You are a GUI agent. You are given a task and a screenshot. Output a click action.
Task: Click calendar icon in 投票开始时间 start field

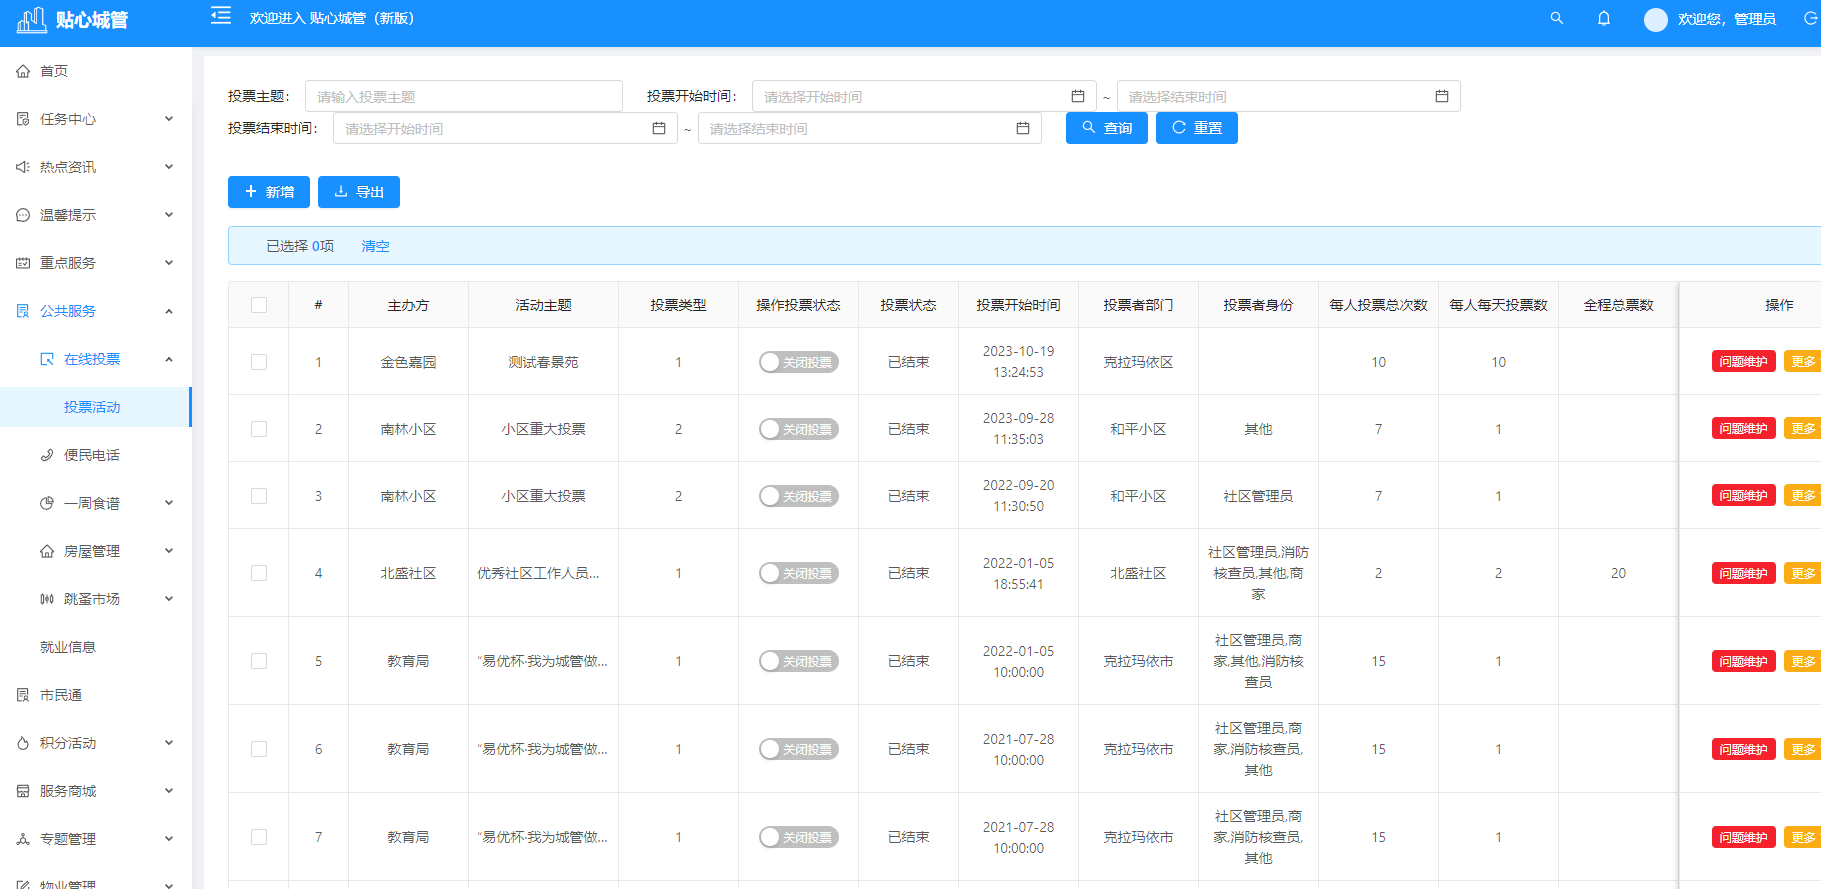[1078, 96]
